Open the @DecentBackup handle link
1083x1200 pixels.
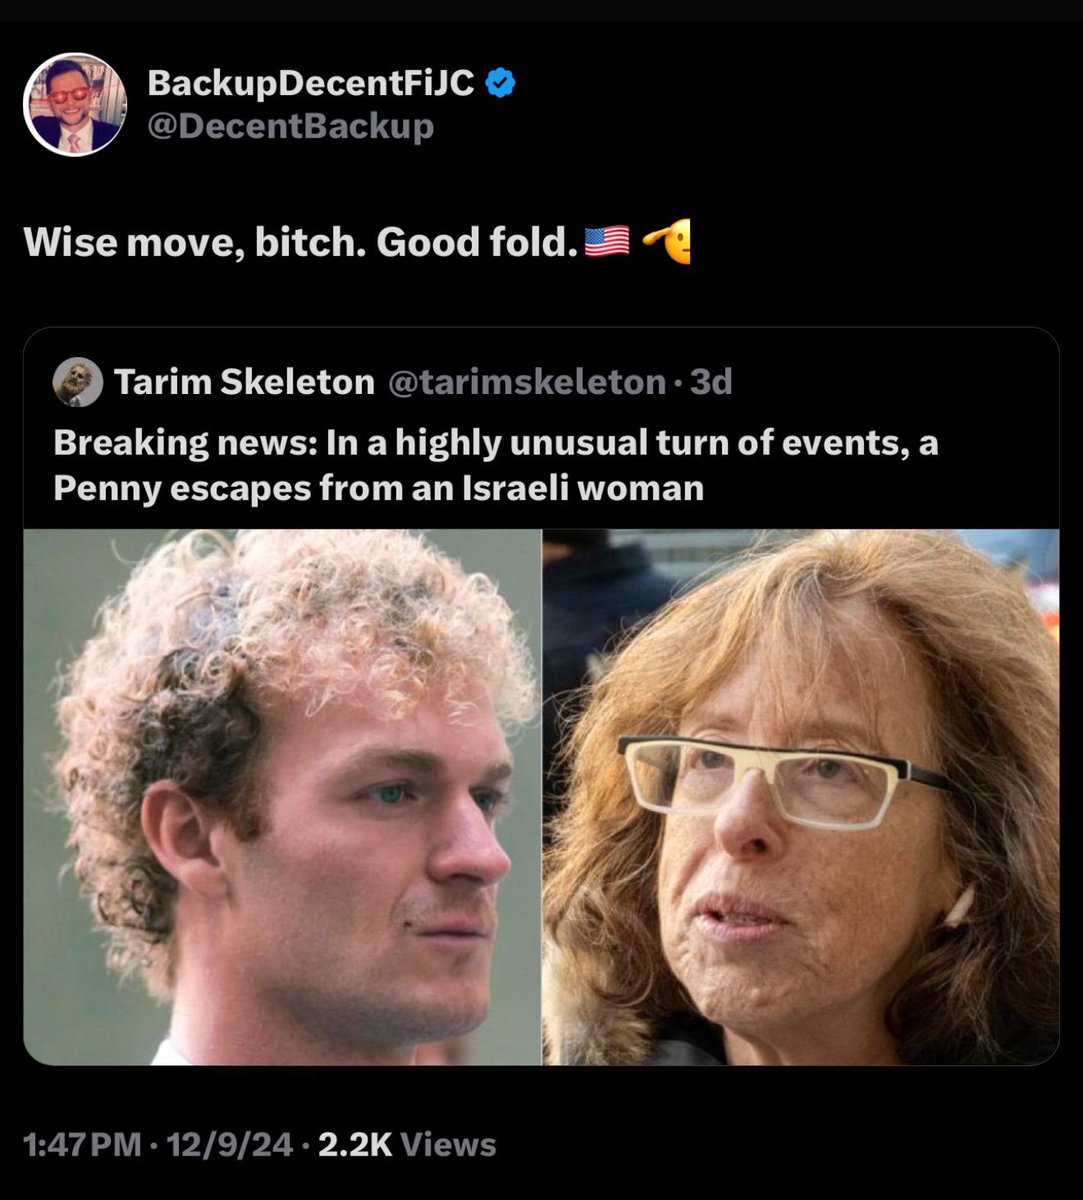290,127
